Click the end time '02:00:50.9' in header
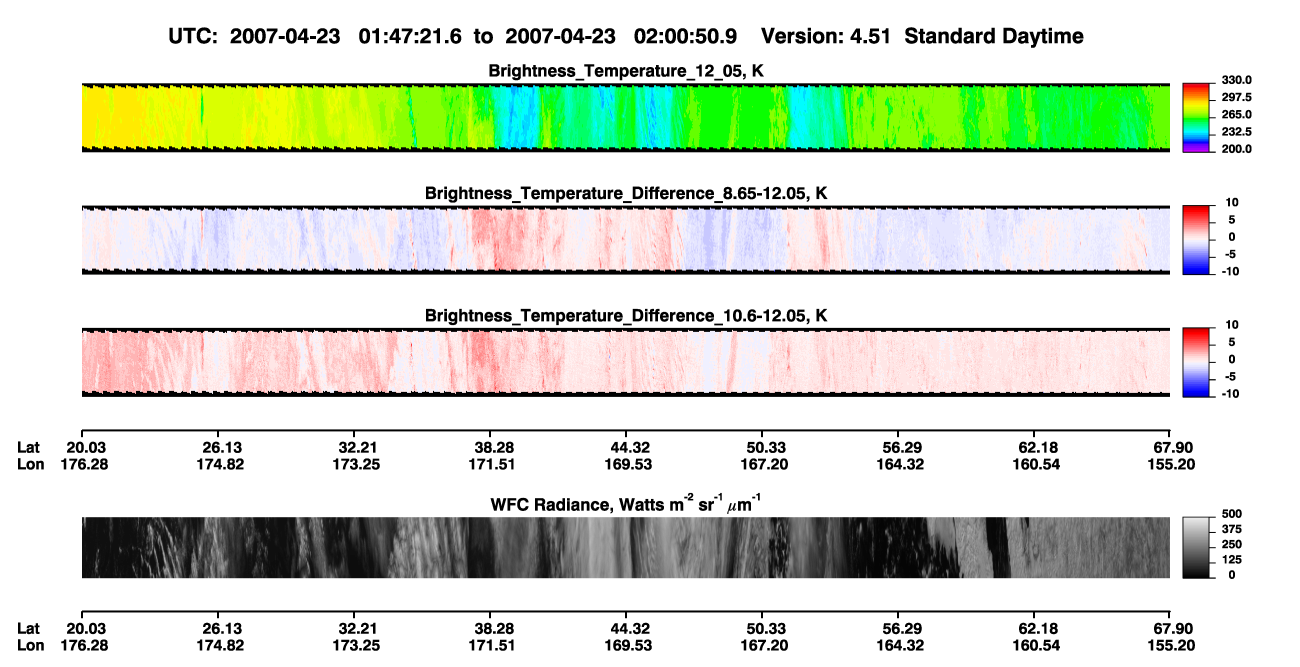1300x667 pixels. [686, 36]
